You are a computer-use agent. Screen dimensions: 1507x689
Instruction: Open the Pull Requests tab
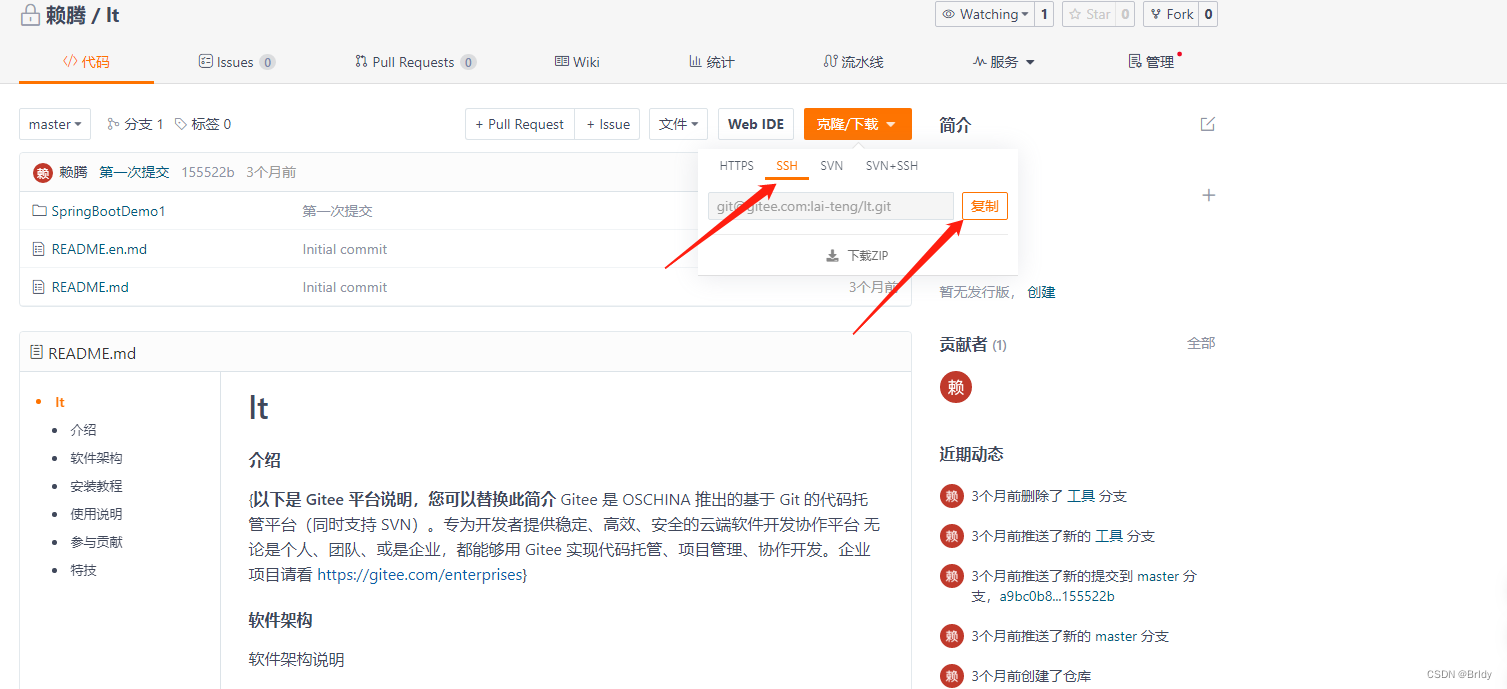point(415,62)
